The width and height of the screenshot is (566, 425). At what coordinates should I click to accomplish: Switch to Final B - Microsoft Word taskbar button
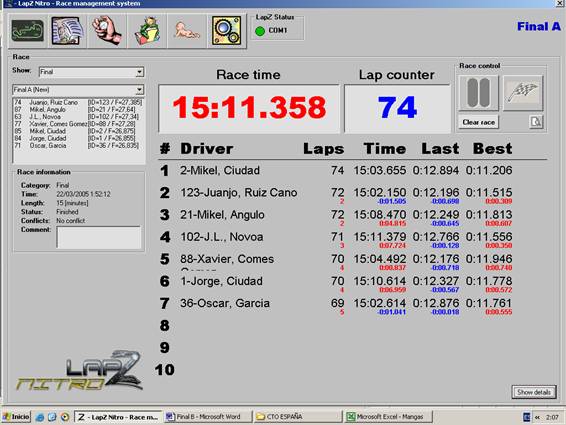click(208, 417)
